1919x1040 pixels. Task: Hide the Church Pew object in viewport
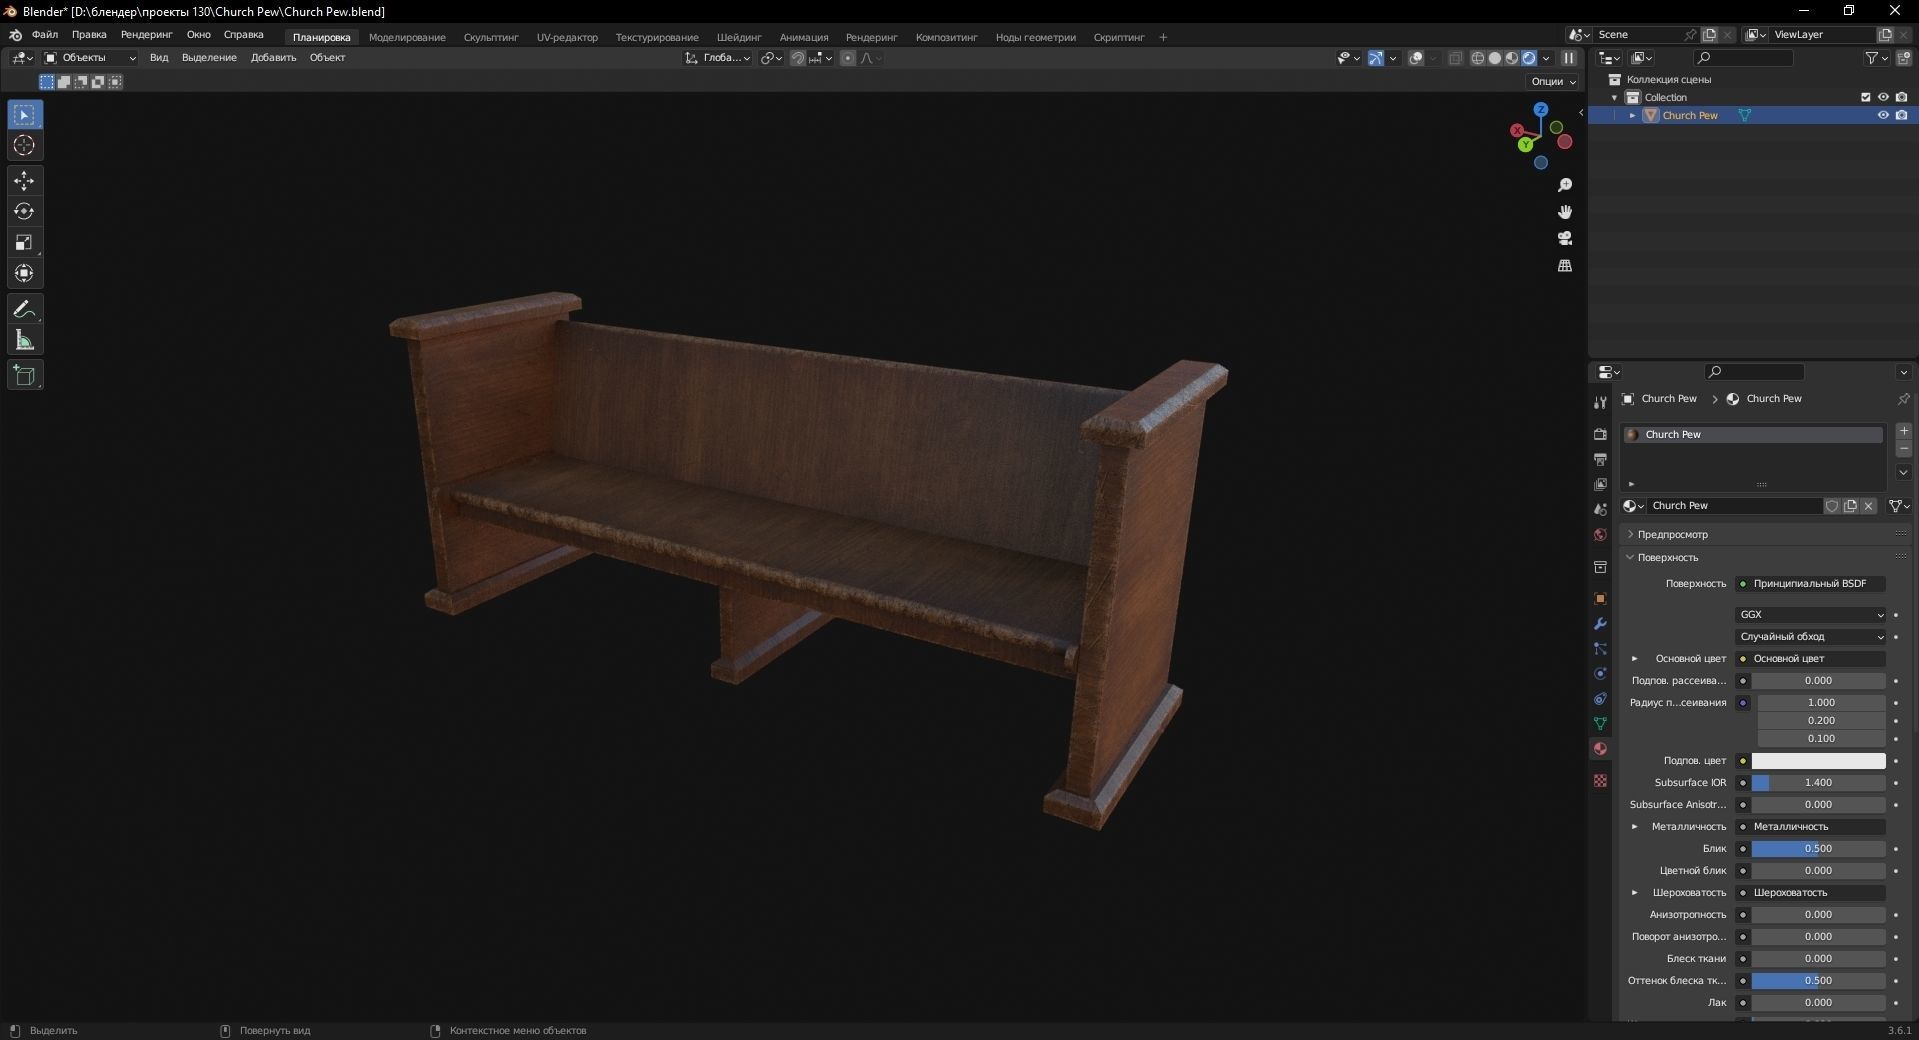[x=1883, y=115]
